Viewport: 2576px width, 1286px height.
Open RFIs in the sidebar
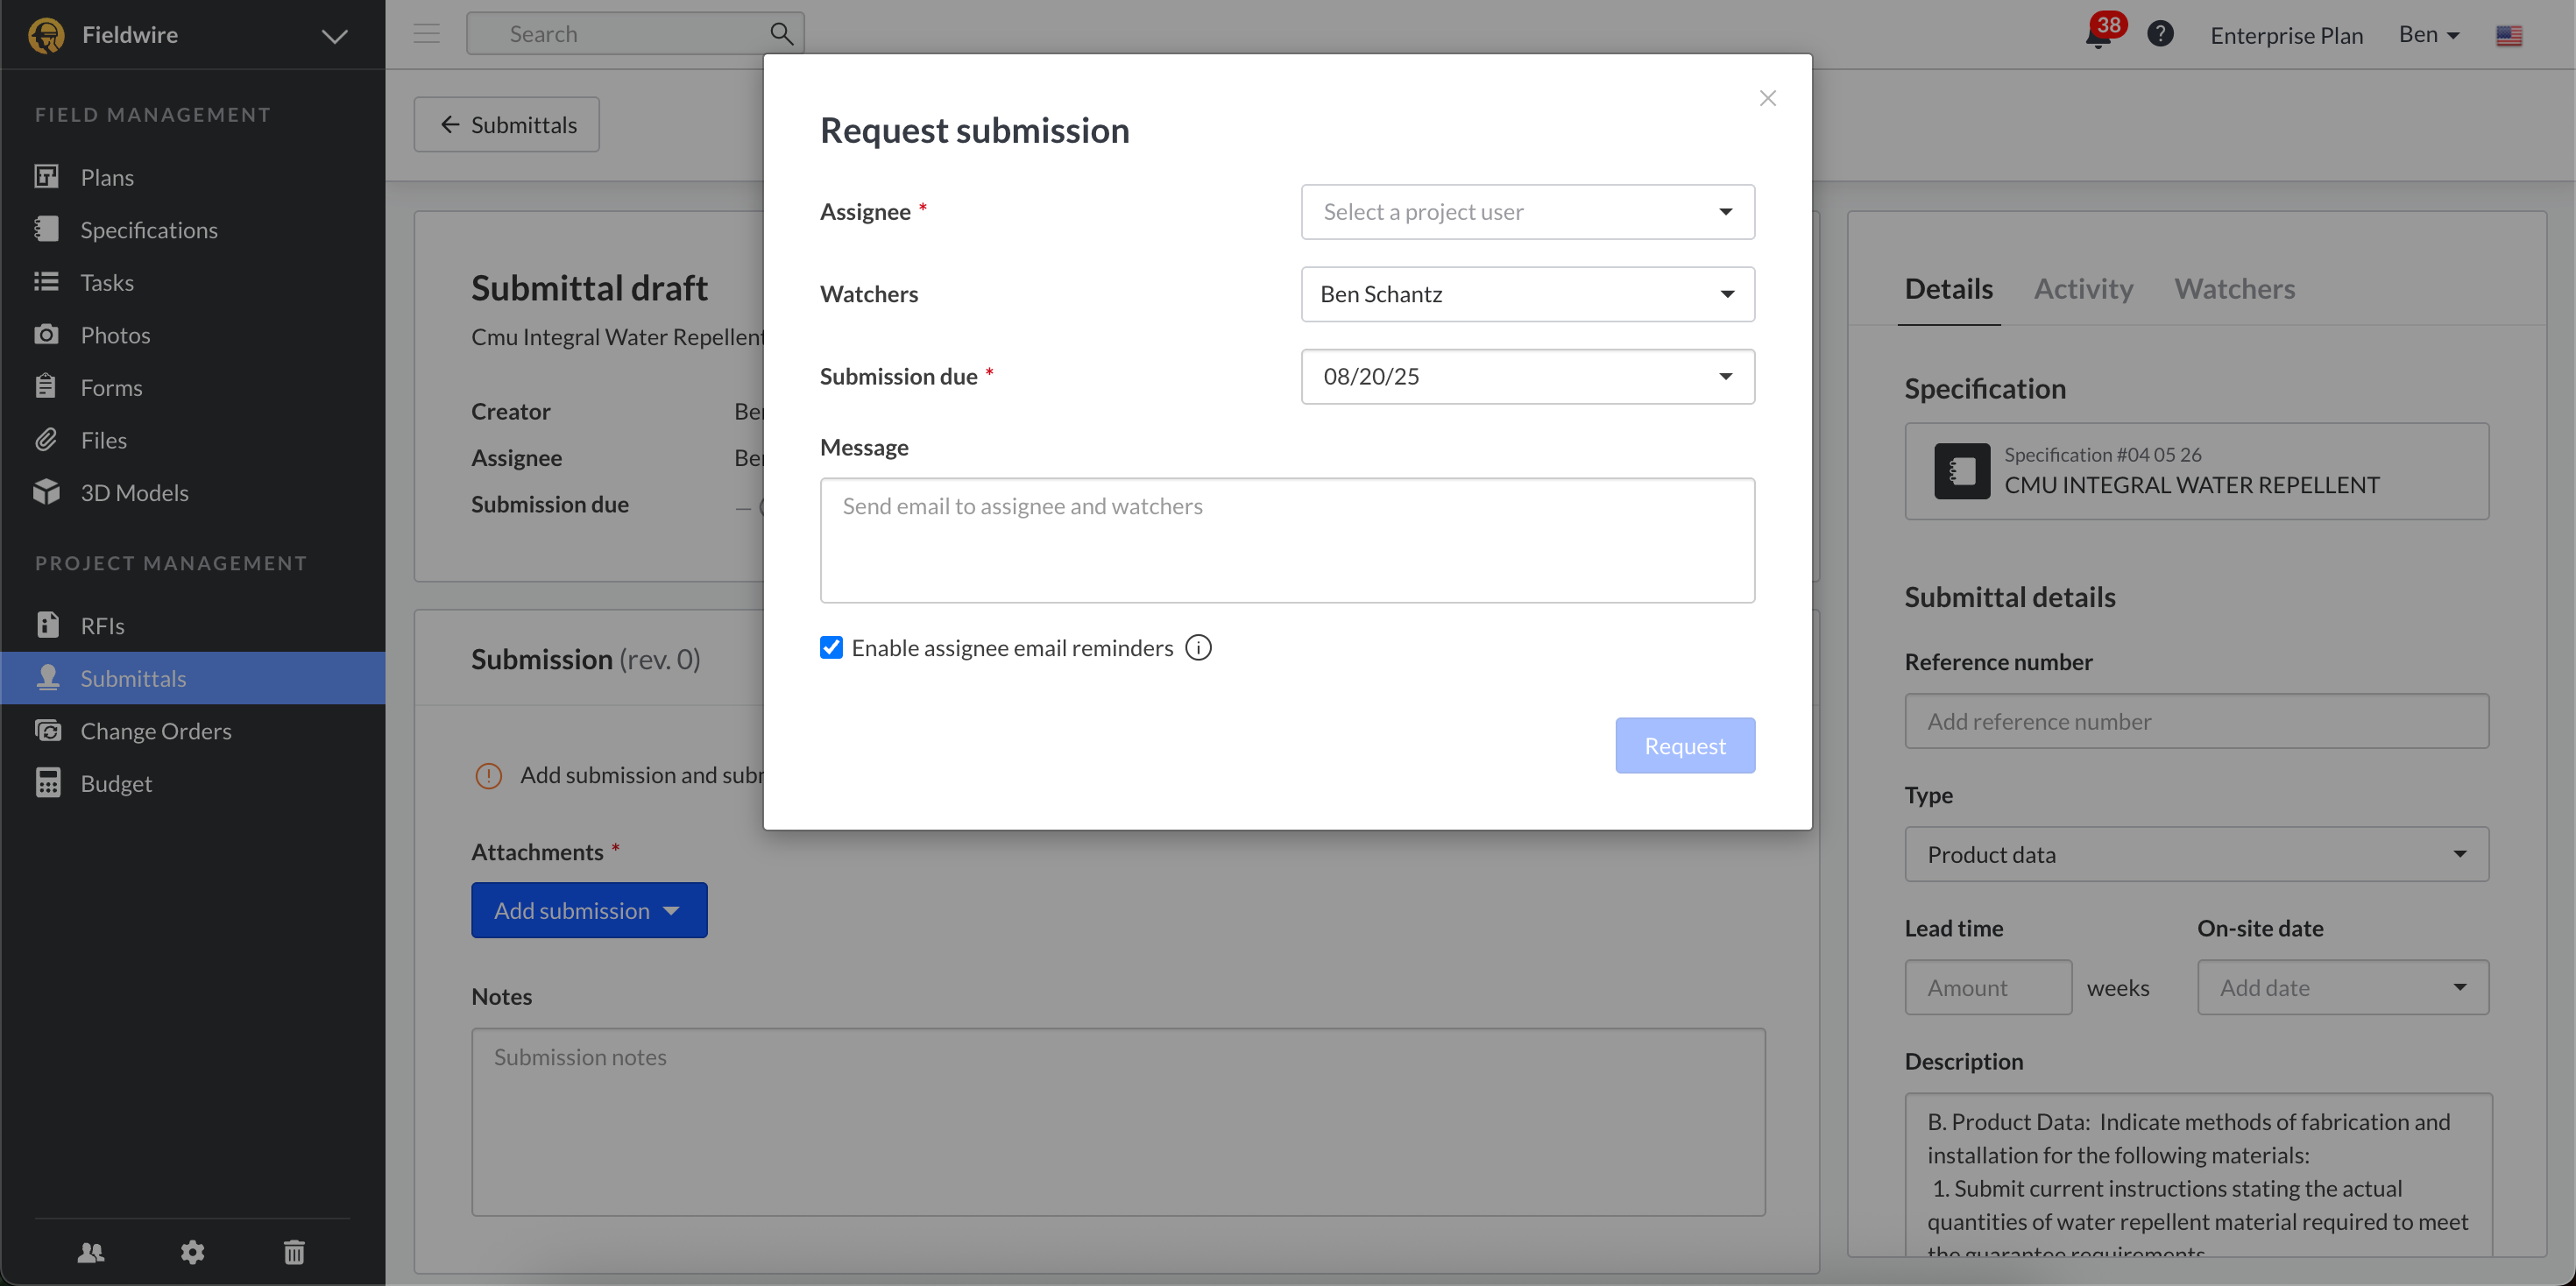click(103, 626)
